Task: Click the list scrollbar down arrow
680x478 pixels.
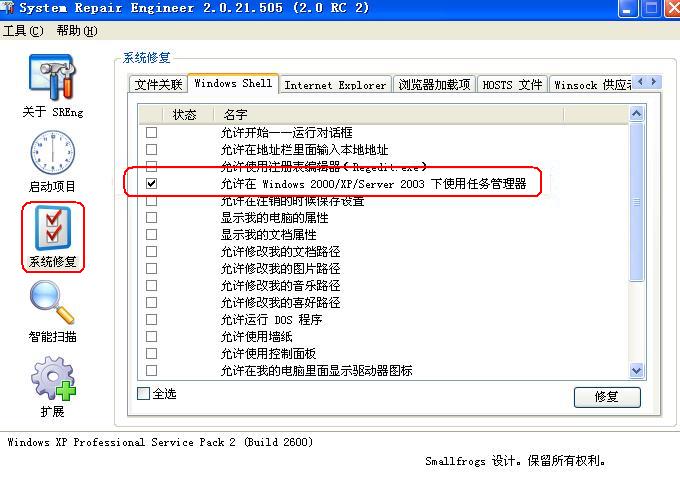Action: coord(636,370)
